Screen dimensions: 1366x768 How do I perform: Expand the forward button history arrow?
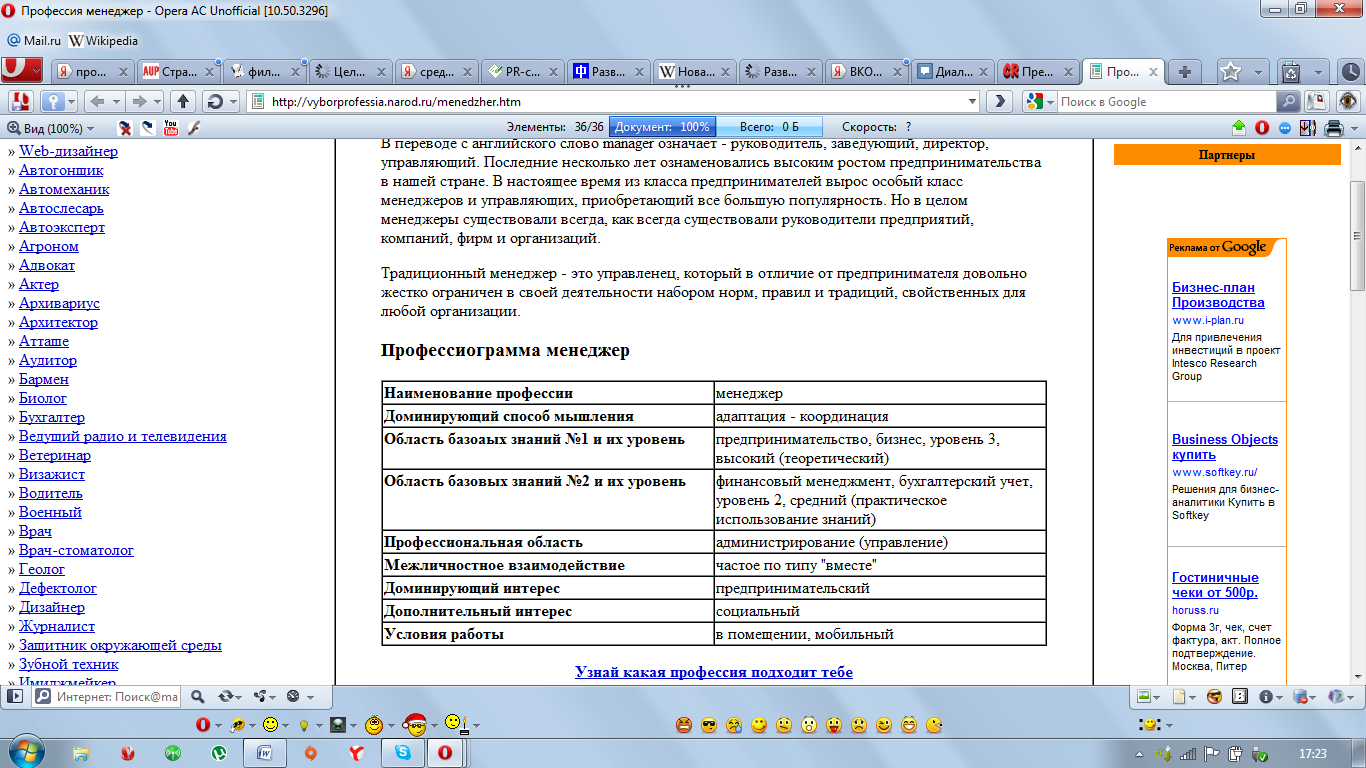point(158,101)
